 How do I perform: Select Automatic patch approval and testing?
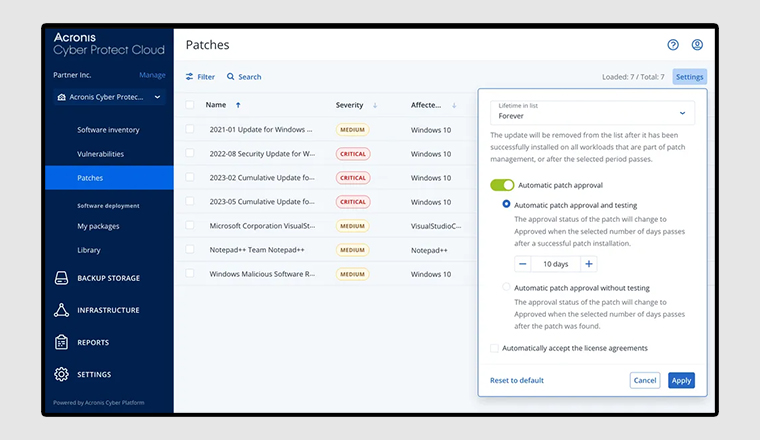[506, 204]
